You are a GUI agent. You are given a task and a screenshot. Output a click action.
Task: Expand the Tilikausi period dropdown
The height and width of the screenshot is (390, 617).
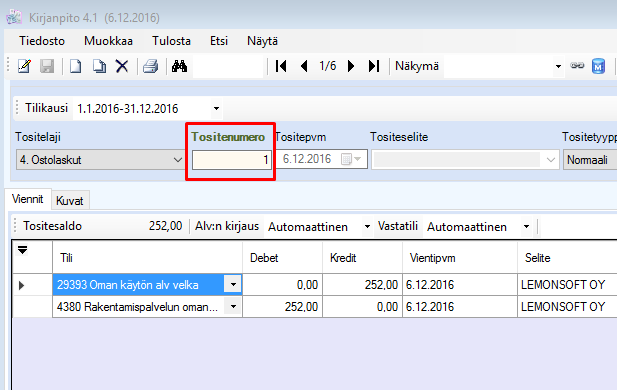216,108
